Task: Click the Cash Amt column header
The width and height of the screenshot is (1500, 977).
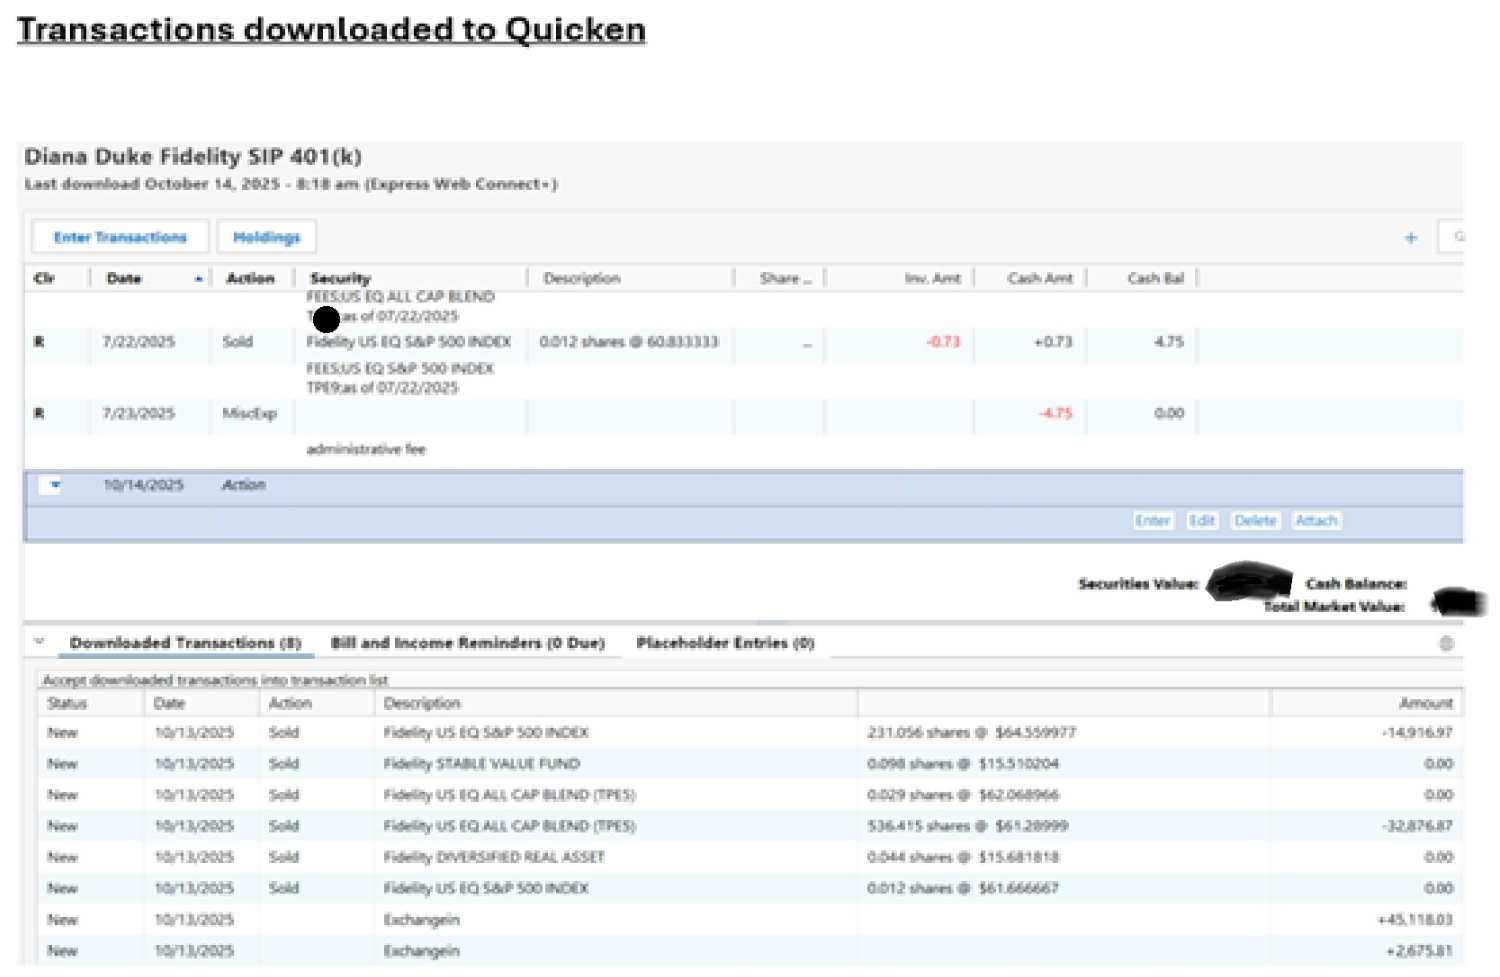Action: 1040,279
